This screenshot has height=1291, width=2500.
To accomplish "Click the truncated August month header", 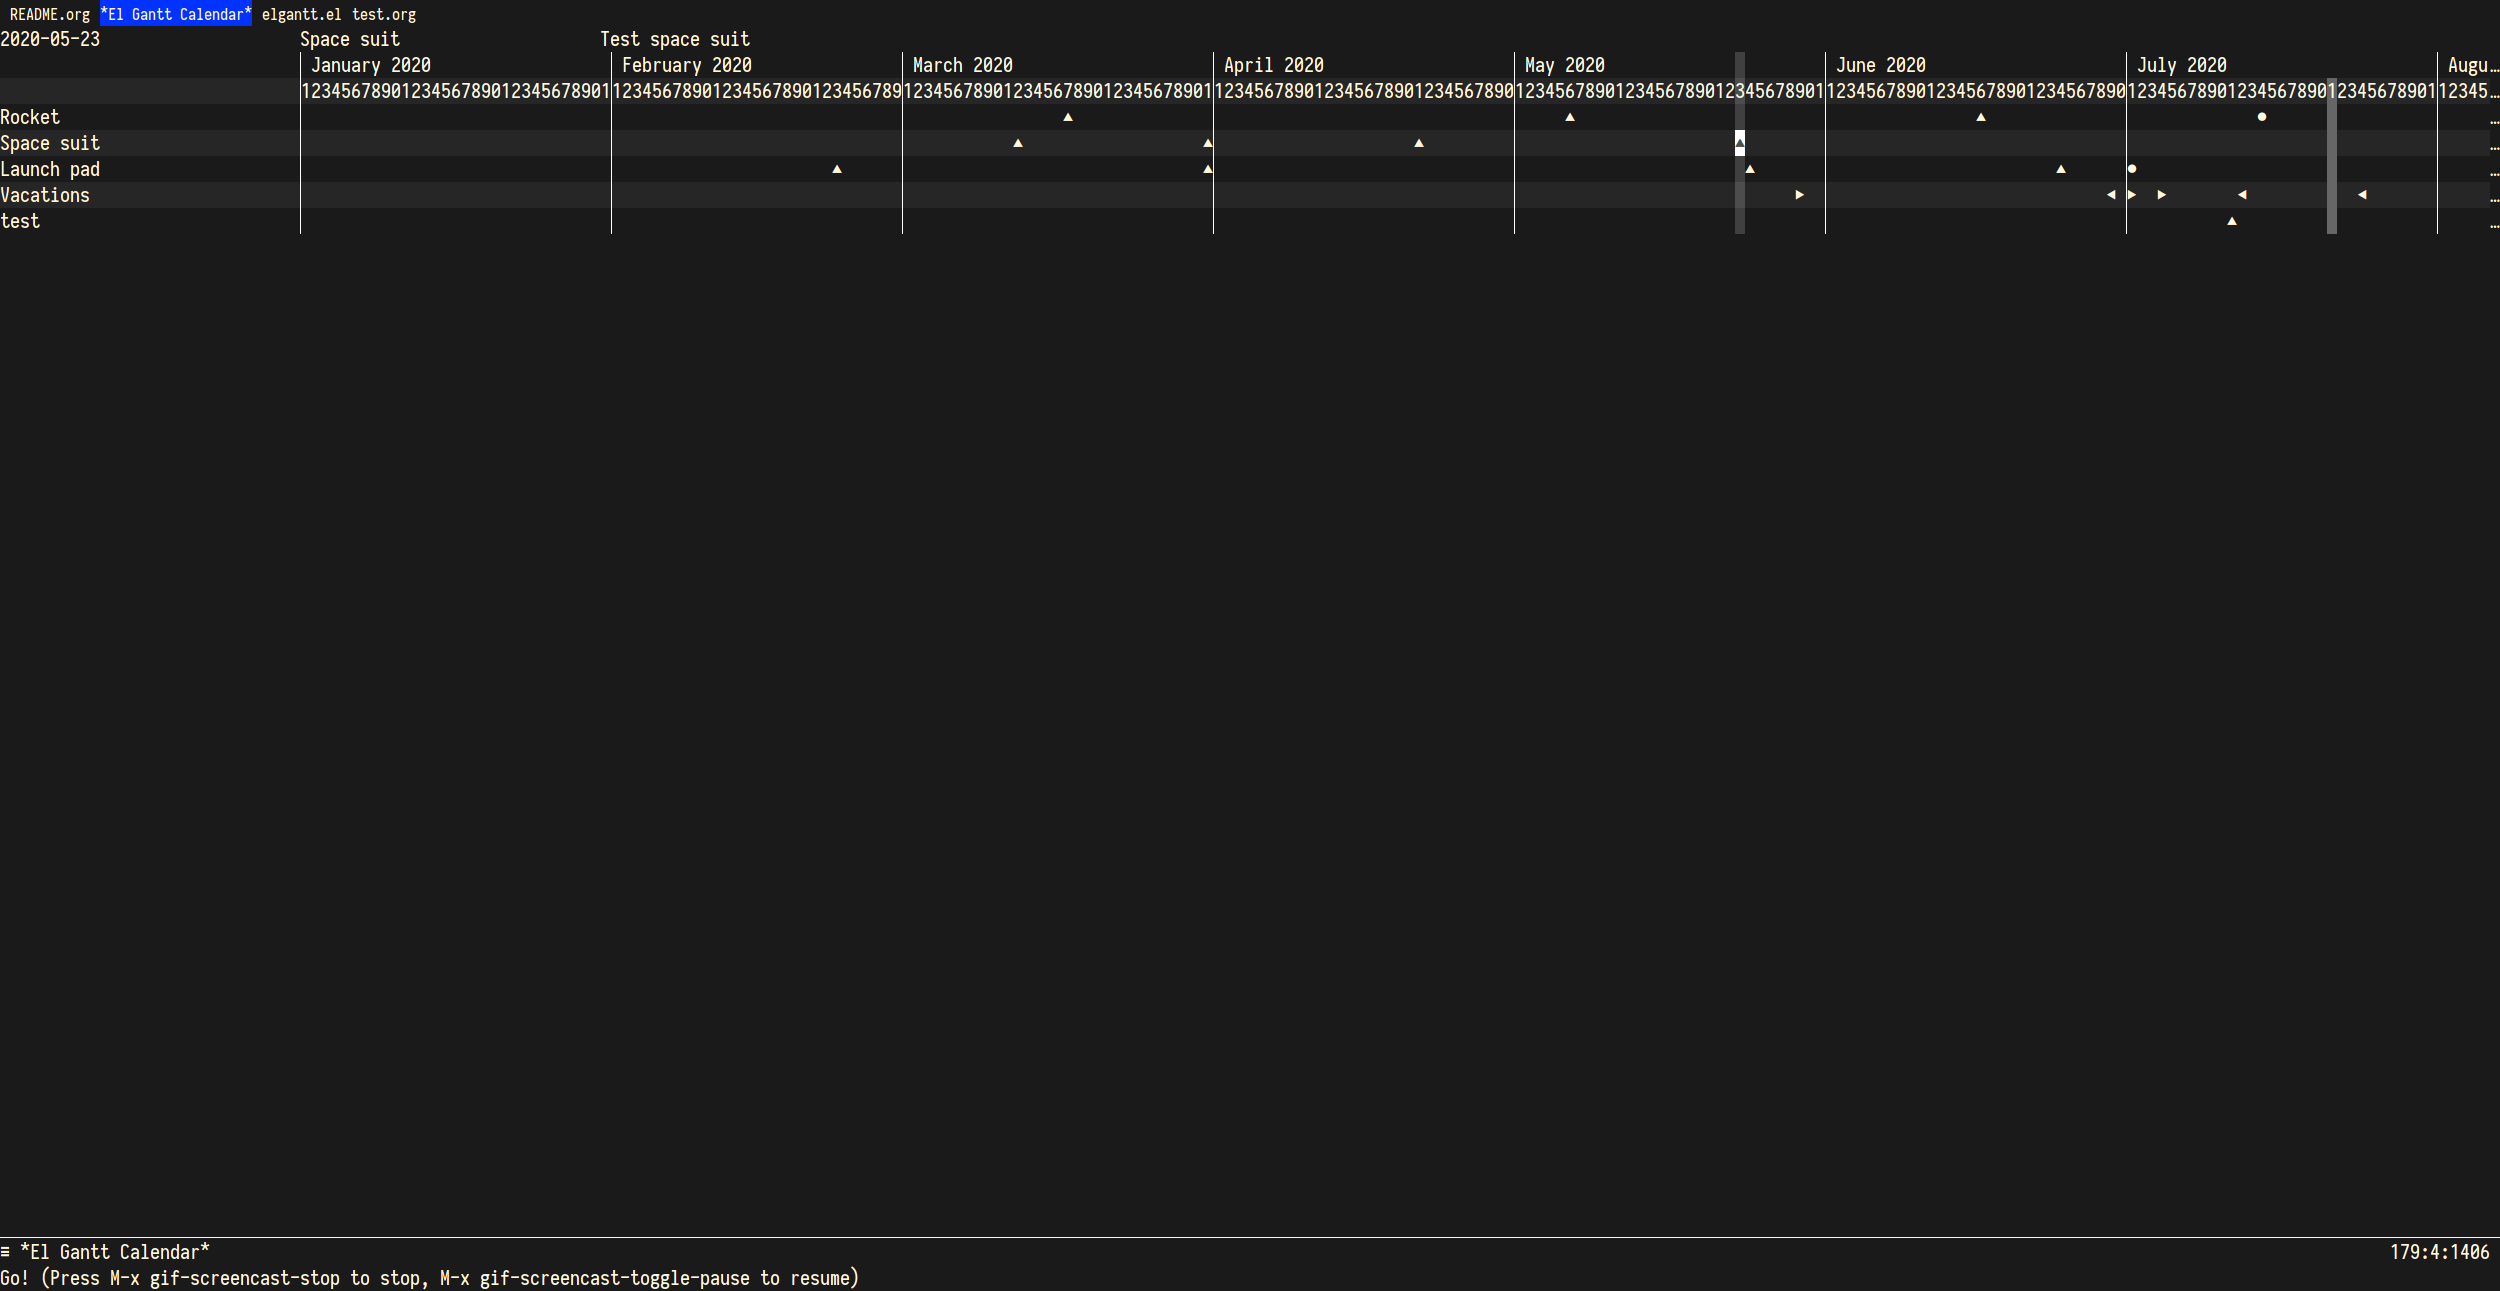I will (x=2470, y=65).
